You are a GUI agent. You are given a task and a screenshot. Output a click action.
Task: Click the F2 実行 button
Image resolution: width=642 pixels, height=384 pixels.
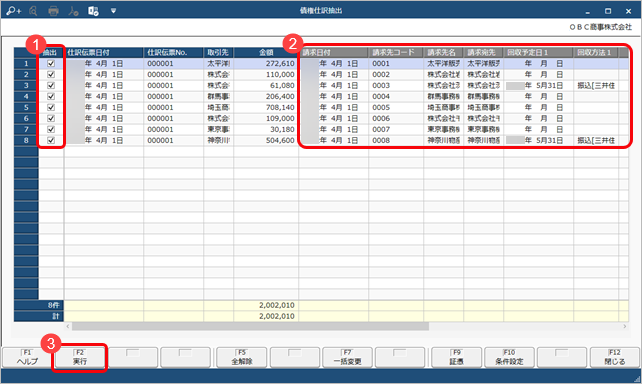pos(79,357)
